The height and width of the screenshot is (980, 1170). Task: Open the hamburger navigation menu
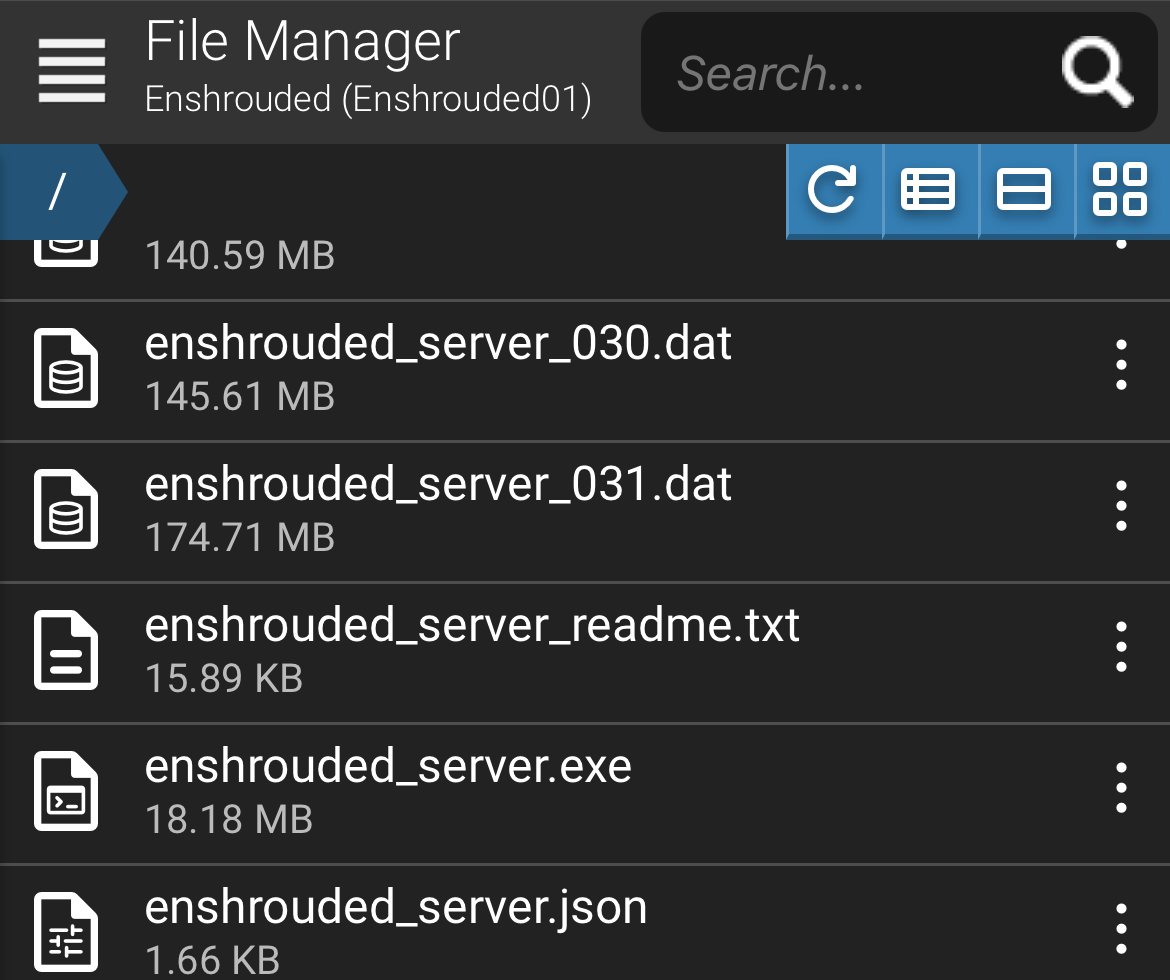click(72, 71)
